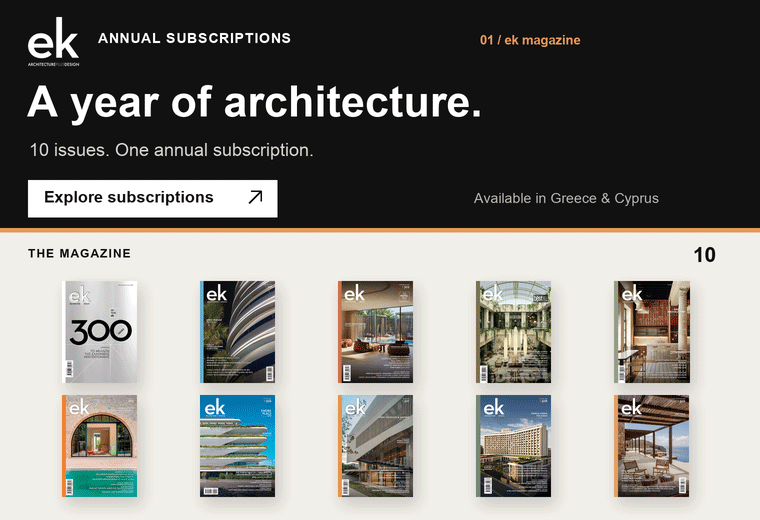Open the green terraced building blue sky cover
This screenshot has height=520, width=760.
(x=238, y=446)
